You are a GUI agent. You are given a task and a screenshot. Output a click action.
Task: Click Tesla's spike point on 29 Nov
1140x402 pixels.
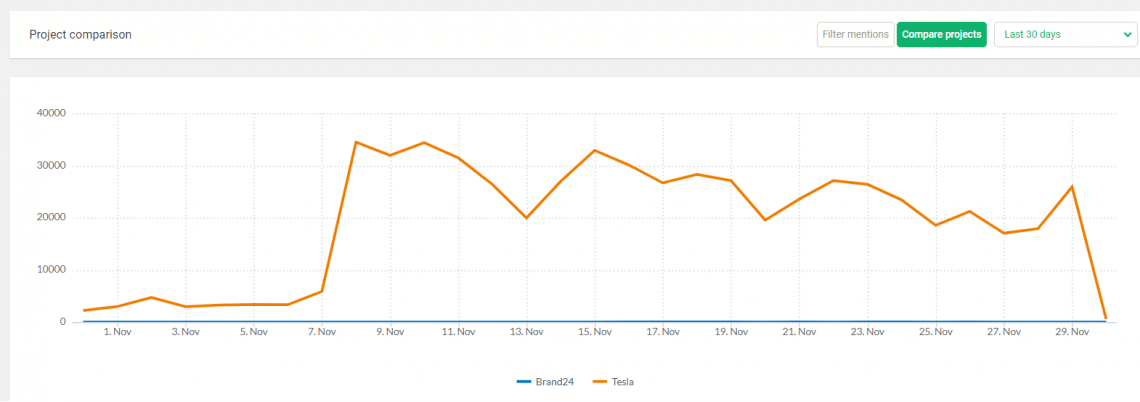point(1072,186)
